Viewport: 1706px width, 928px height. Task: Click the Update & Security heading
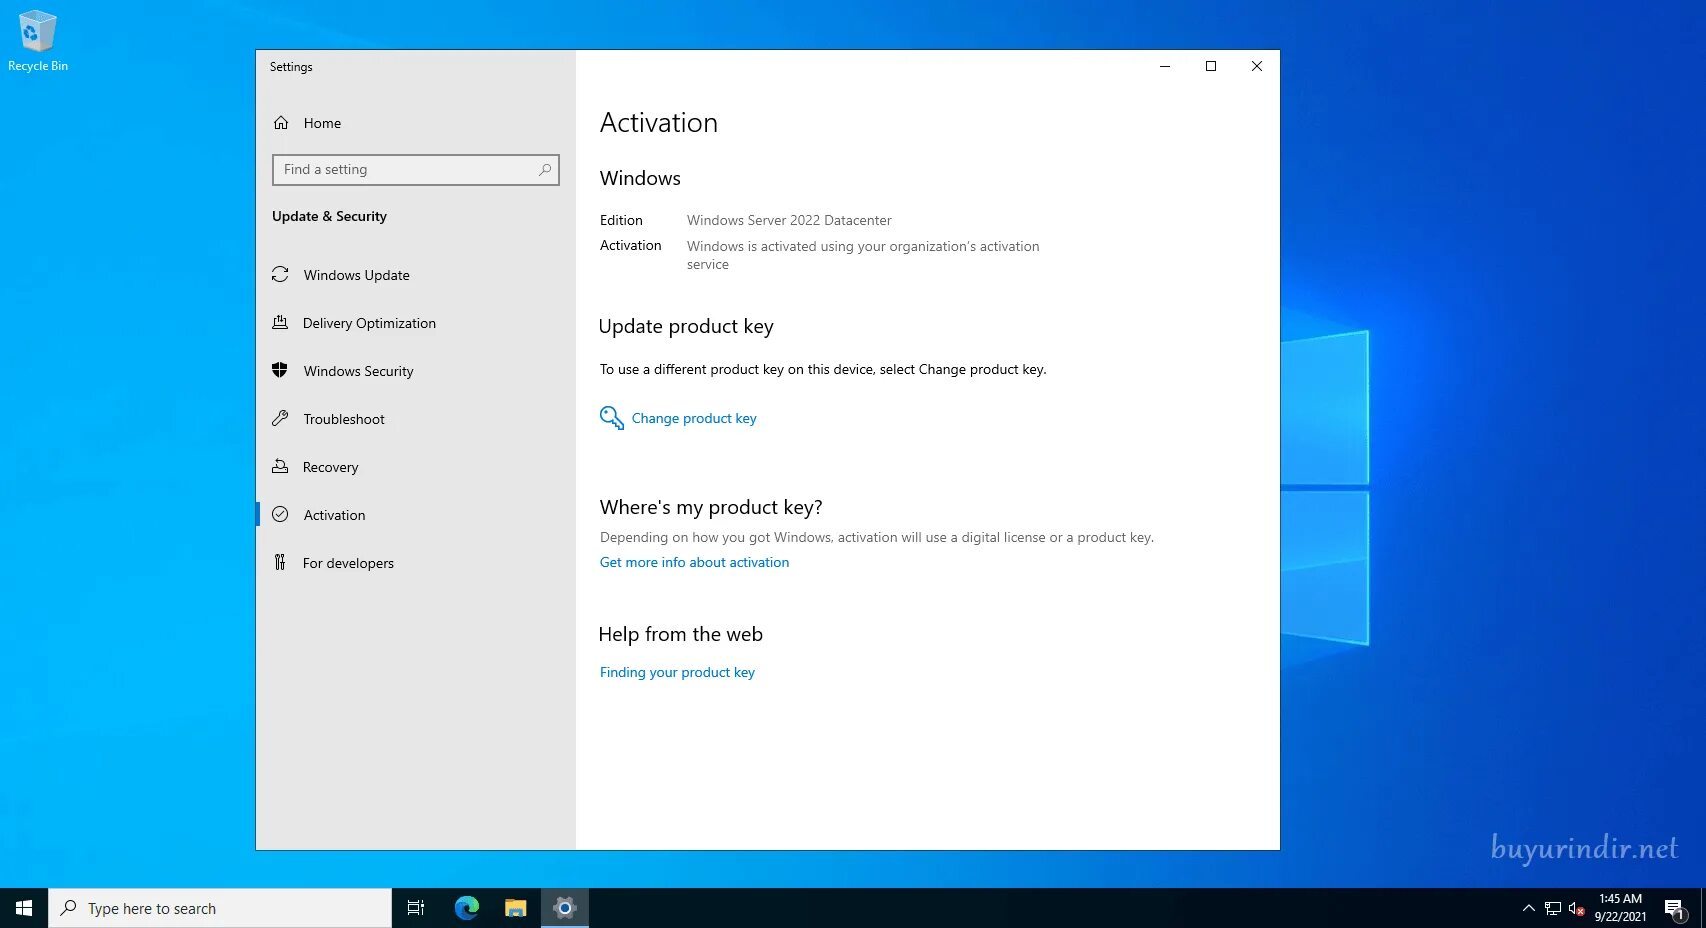pyautogui.click(x=329, y=216)
